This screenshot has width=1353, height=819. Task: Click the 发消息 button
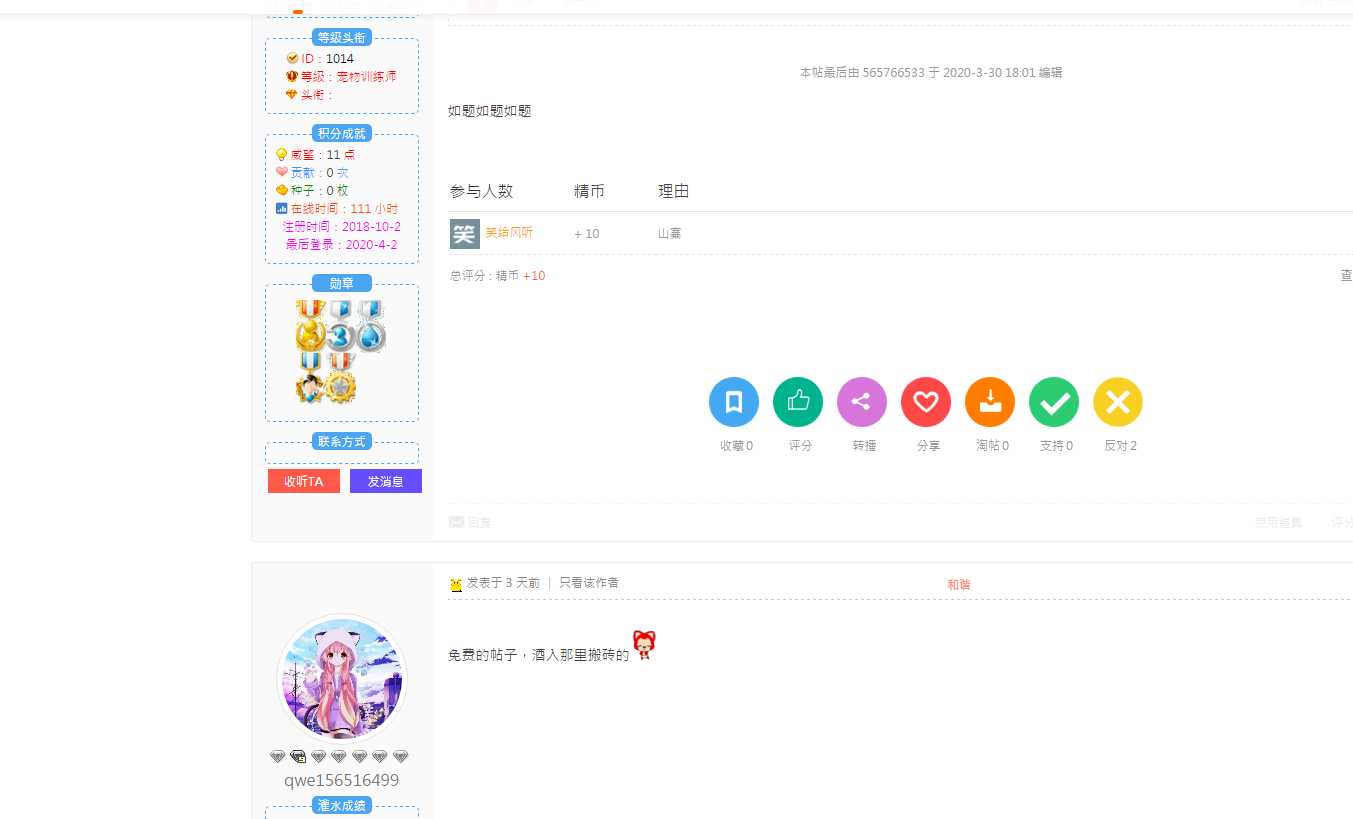click(x=386, y=481)
